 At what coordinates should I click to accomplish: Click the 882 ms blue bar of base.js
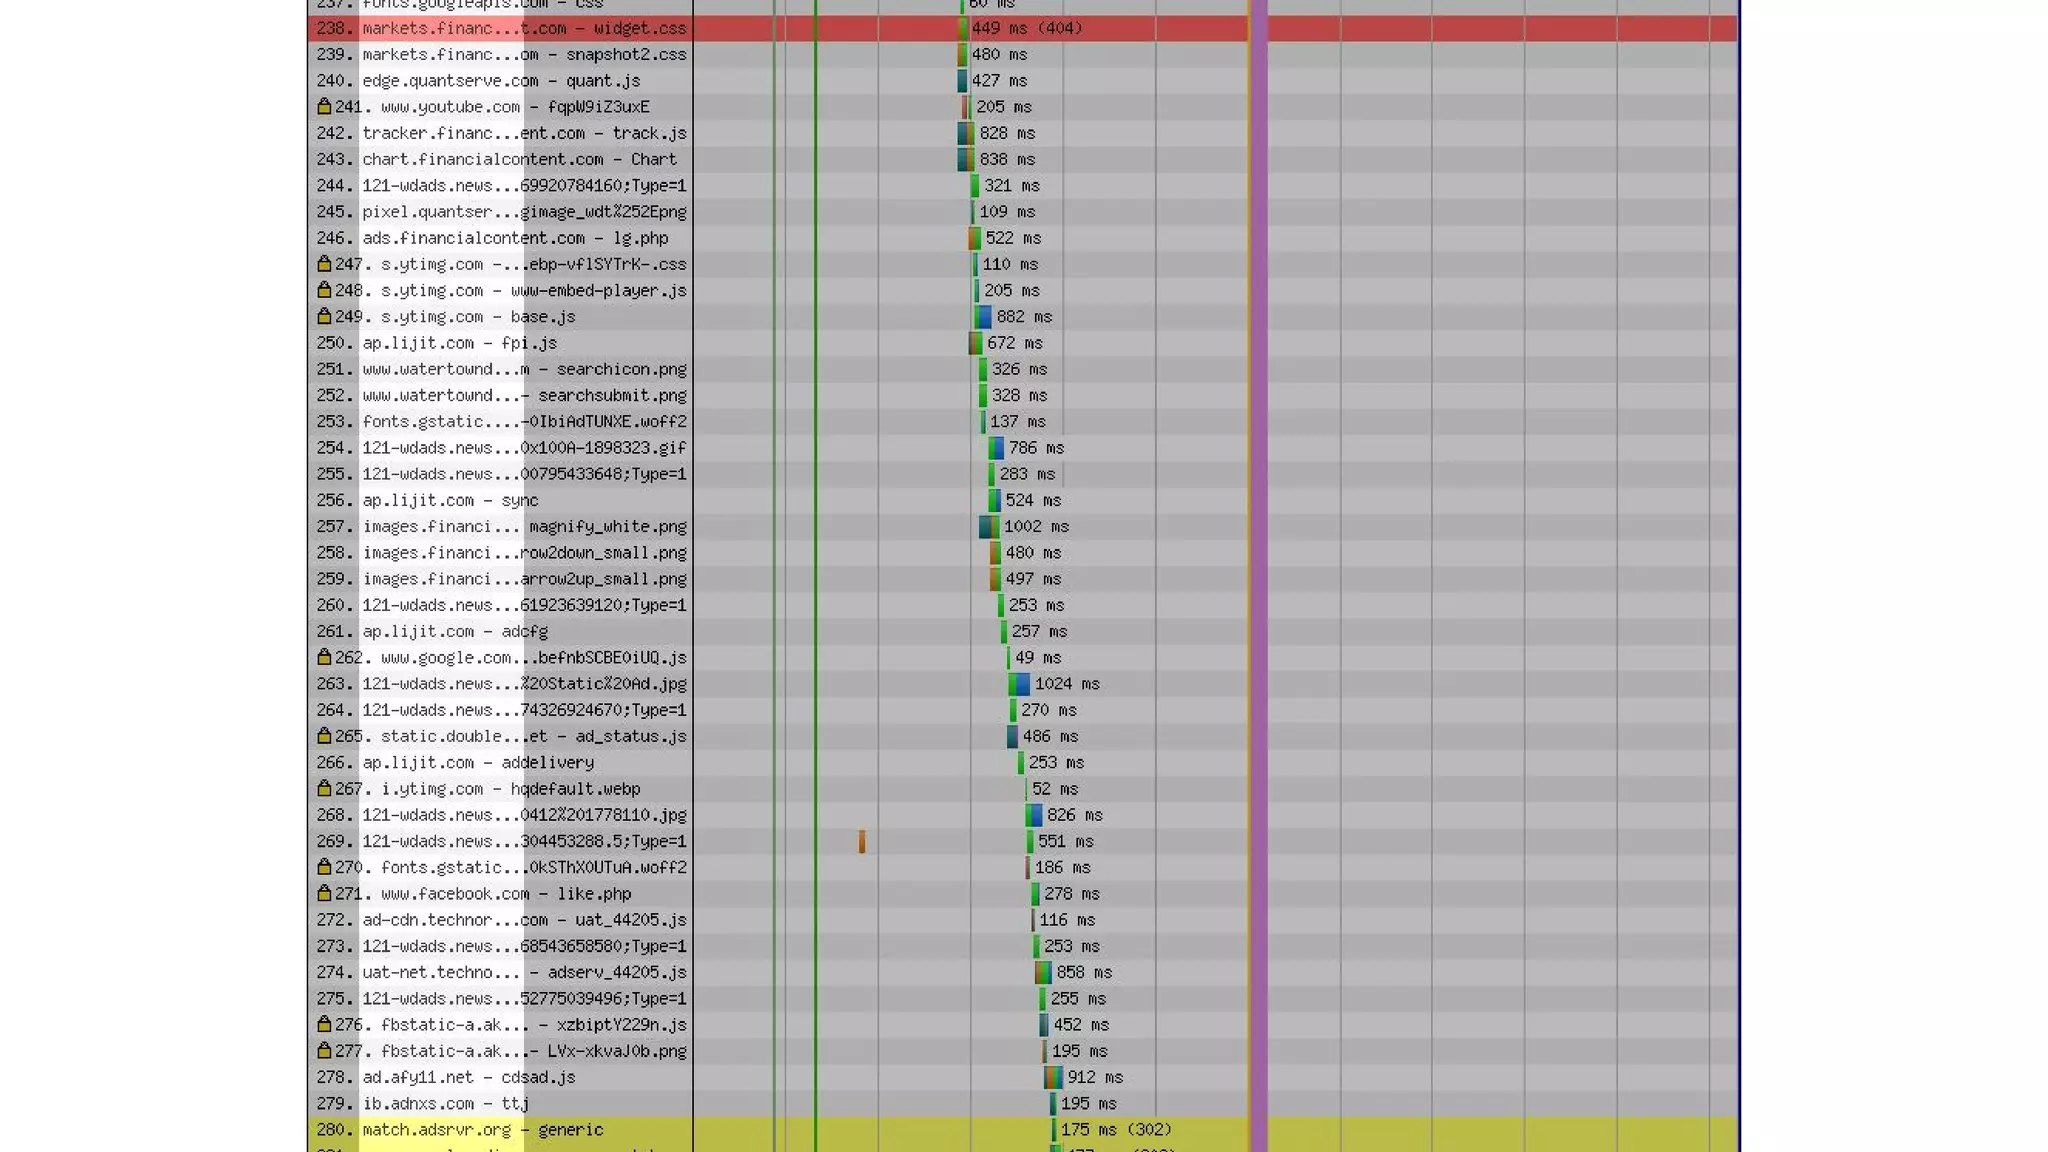pyautogui.click(x=984, y=317)
